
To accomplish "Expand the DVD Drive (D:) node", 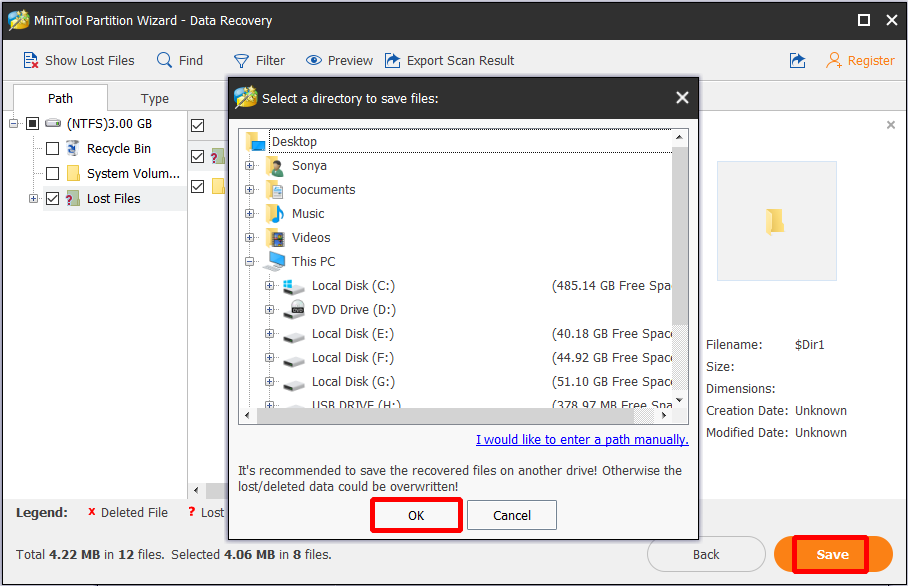I will click(269, 310).
